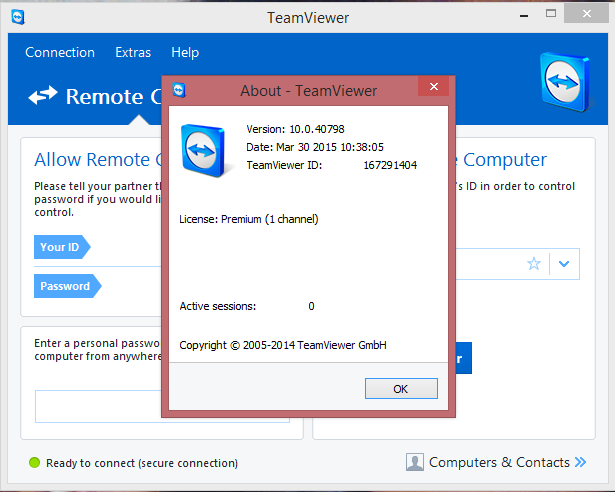Click the double chevron next to Computers & Contacts
The height and width of the screenshot is (492, 615).
(x=580, y=462)
